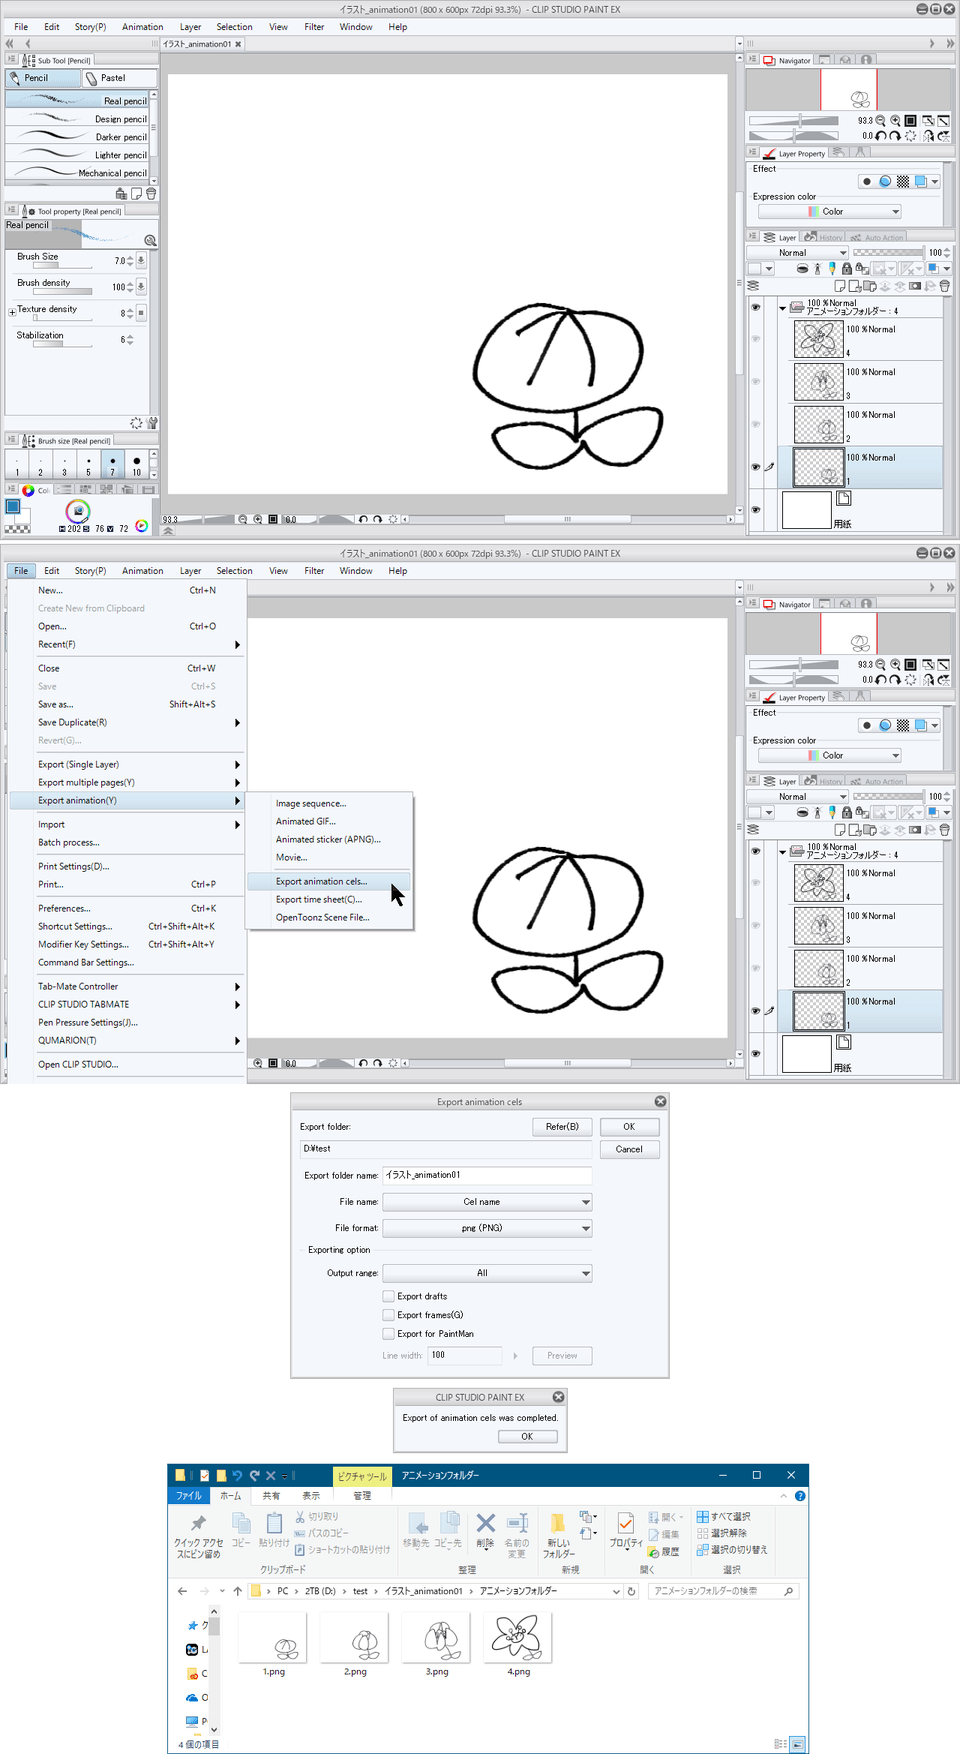The width and height of the screenshot is (960, 1754).
Task: Select the Pastel sub tool group tab
Action: [x=119, y=78]
